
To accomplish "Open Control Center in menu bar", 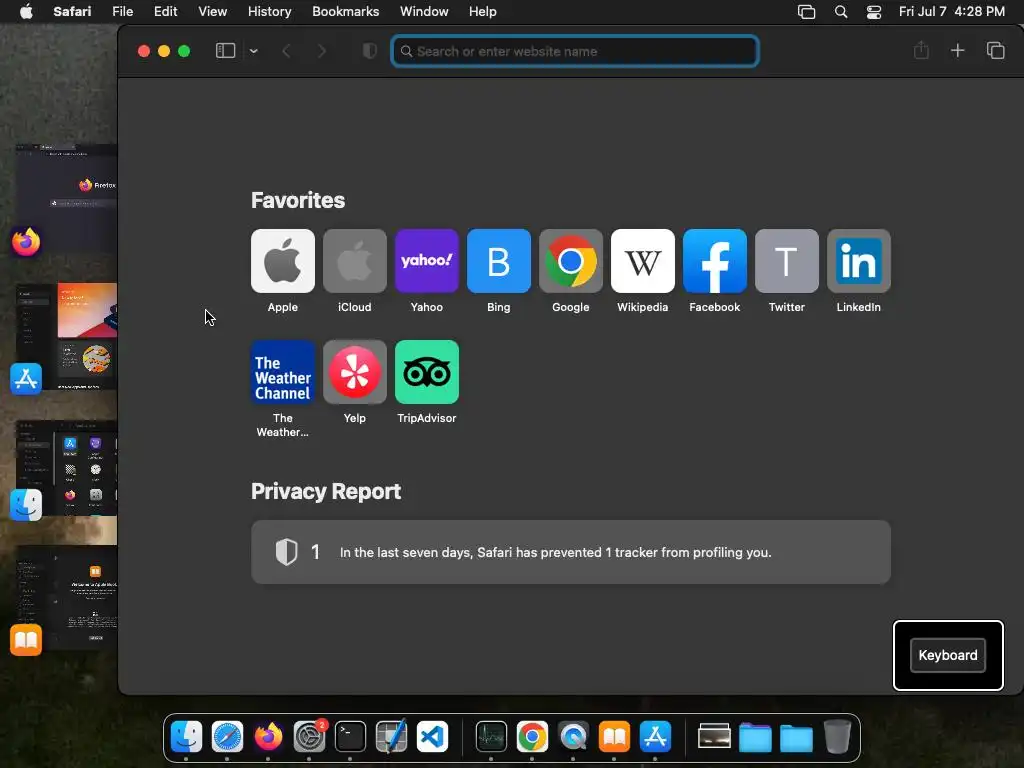I will click(x=874, y=12).
